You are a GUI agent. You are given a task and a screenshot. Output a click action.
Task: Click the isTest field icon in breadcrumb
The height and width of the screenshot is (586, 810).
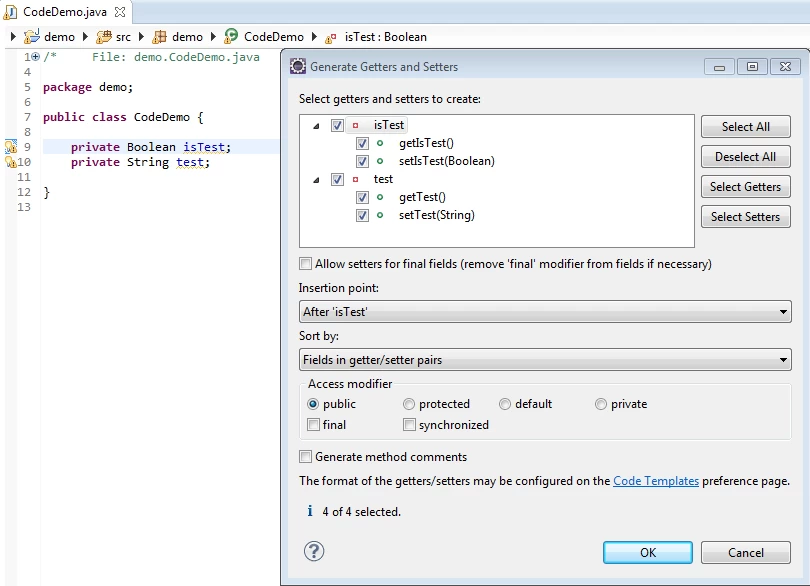click(331, 38)
